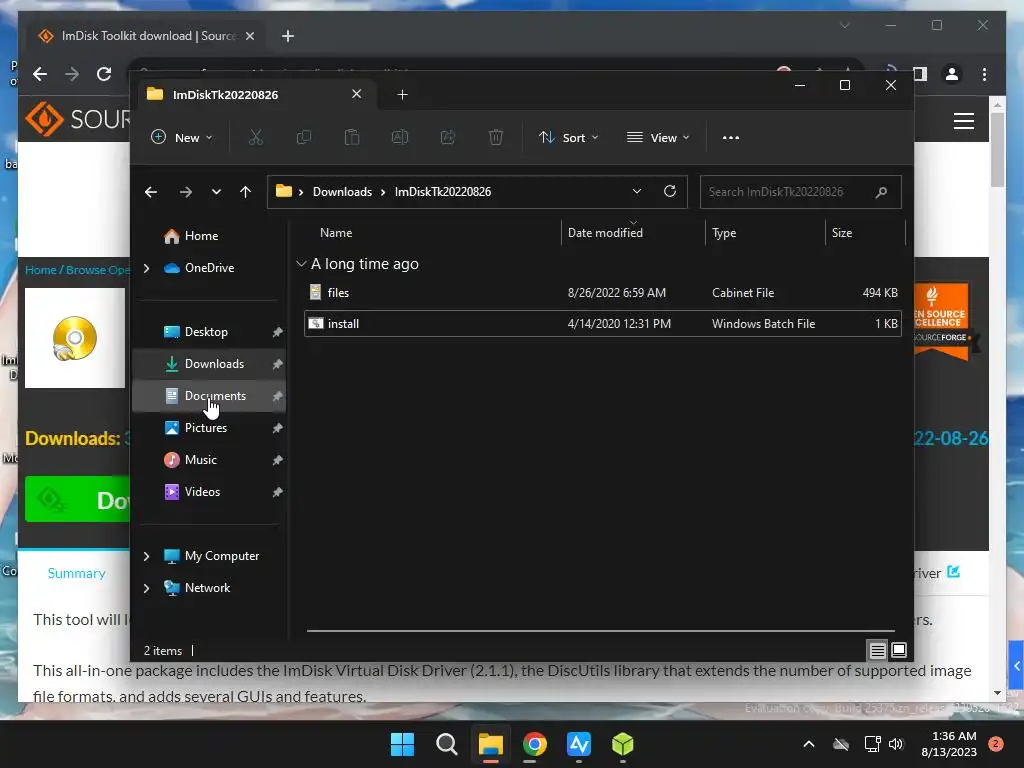This screenshot has width=1024, height=768.
Task: Open Documents in the navigation pane
Action: [x=215, y=396]
